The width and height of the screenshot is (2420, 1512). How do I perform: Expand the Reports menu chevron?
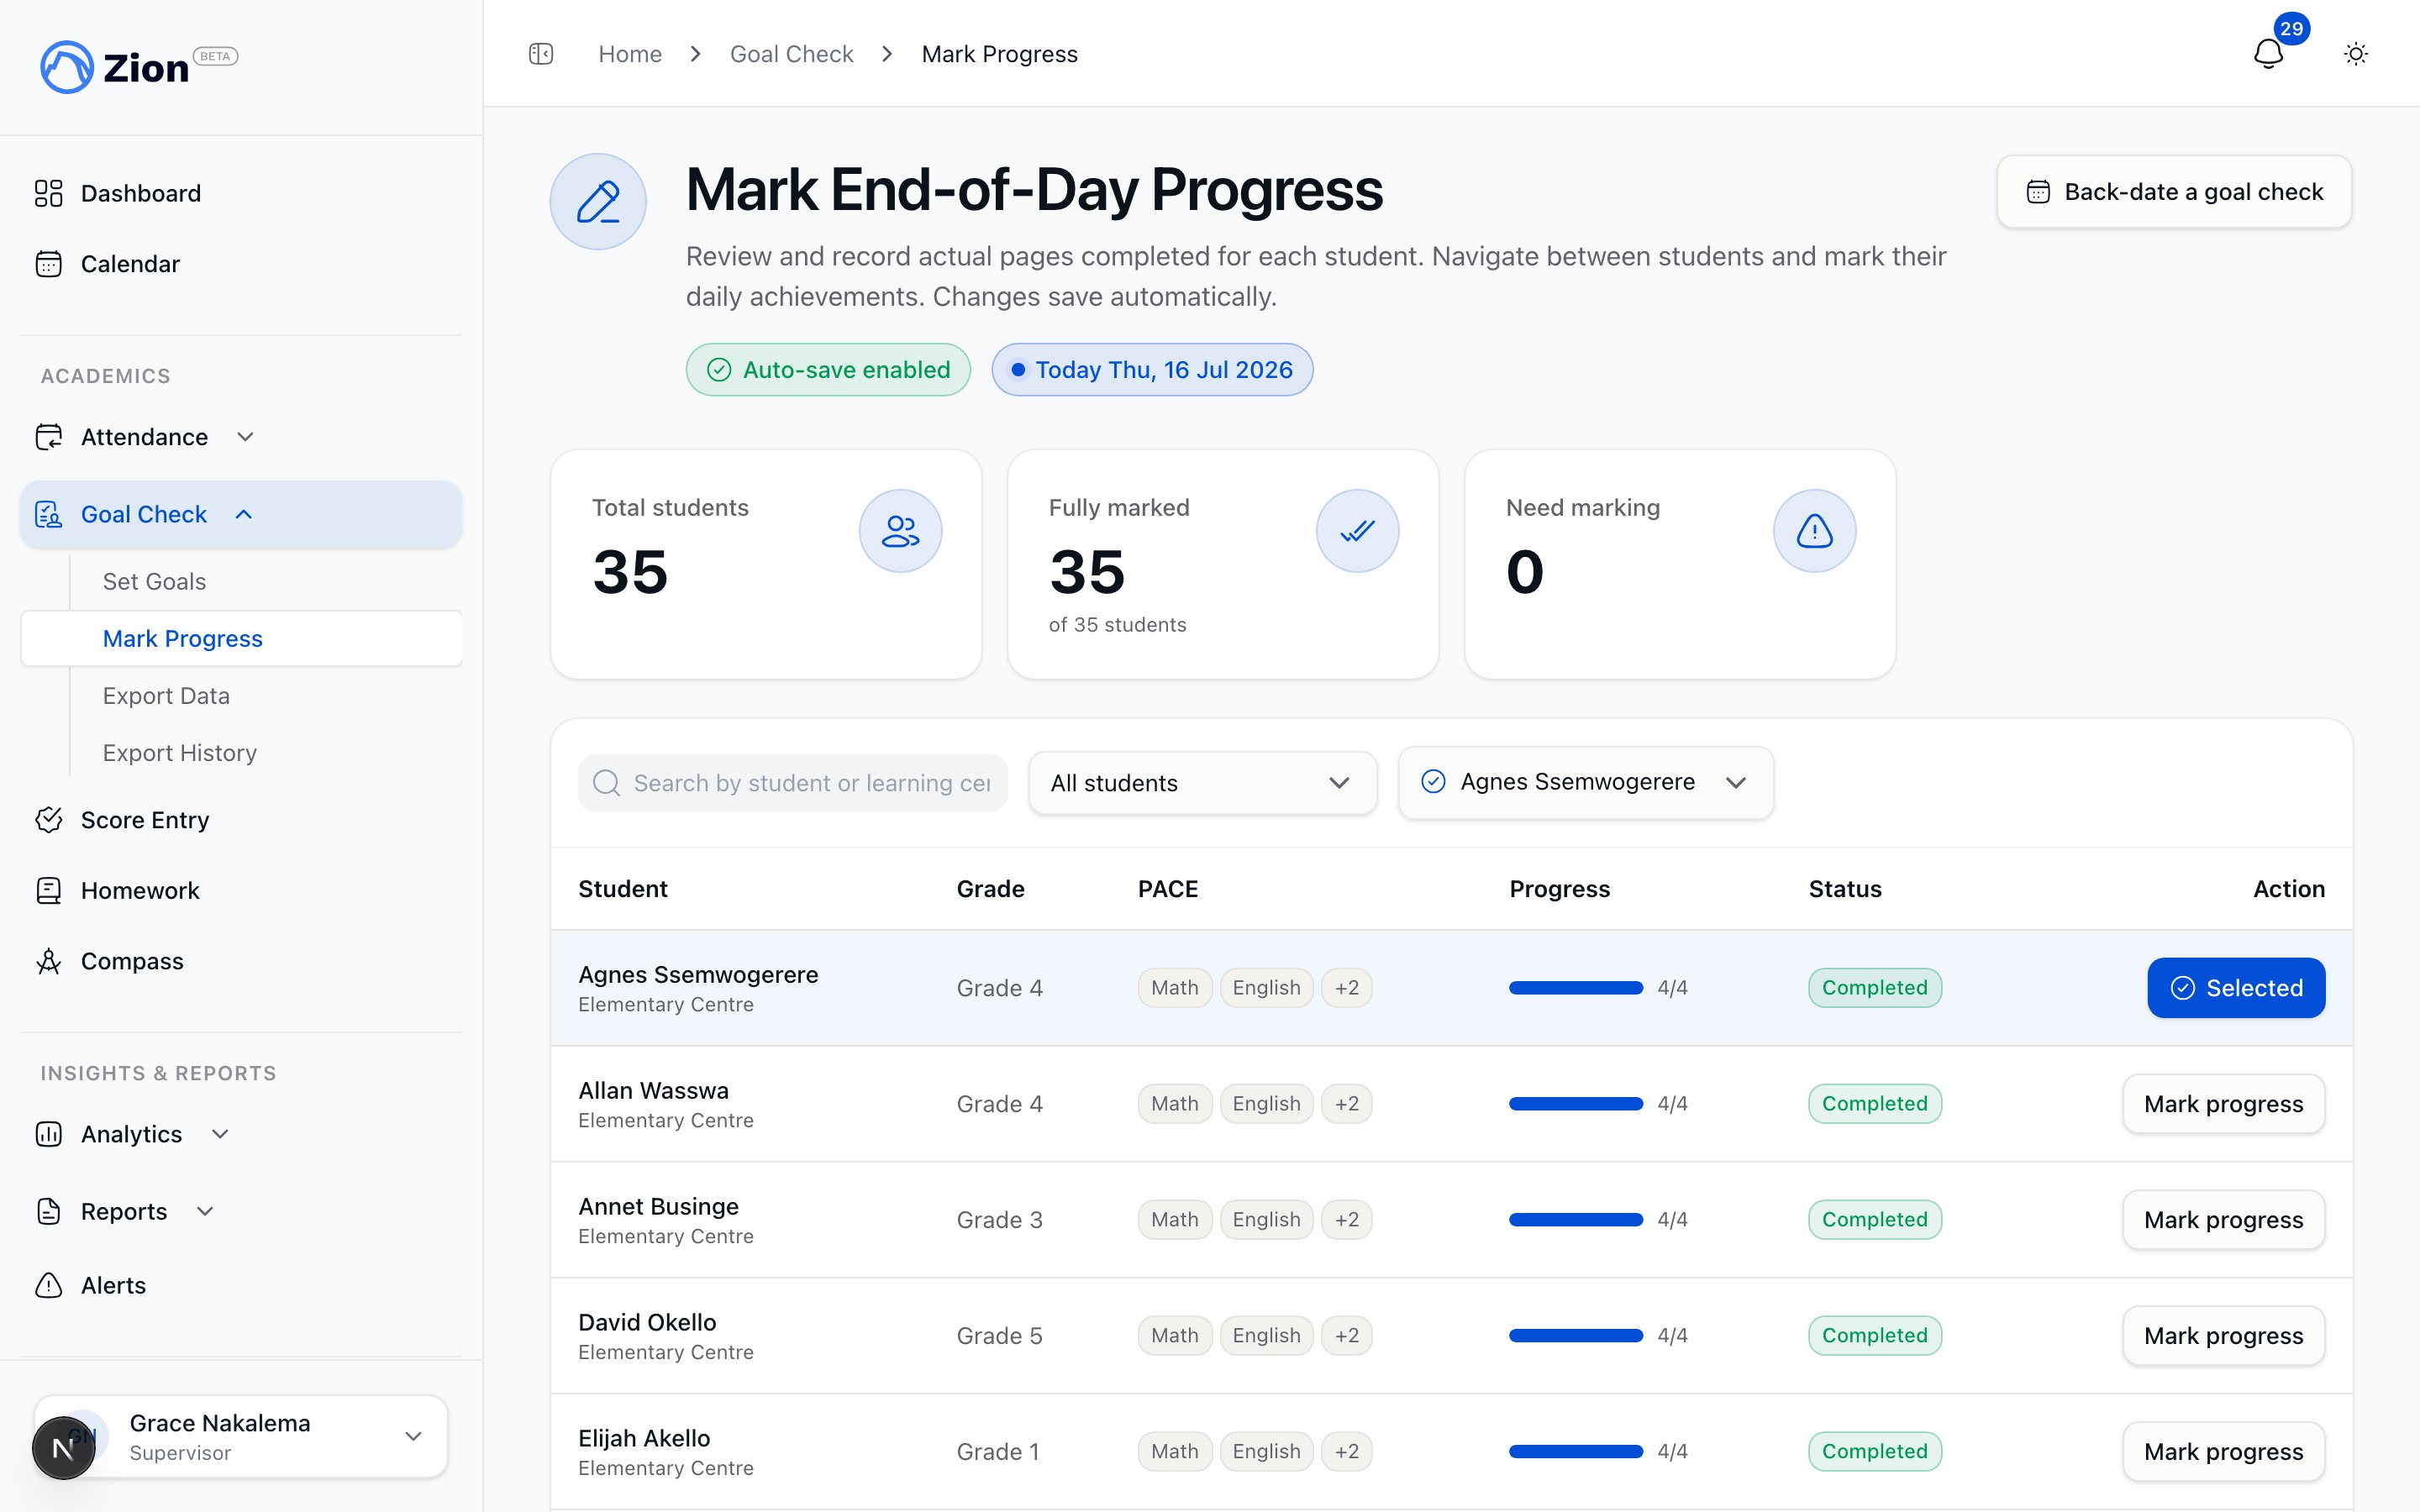(205, 1211)
